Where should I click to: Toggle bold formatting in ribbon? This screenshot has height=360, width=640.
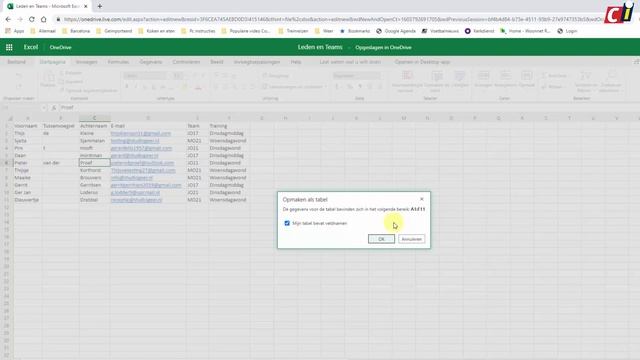tap(127, 87)
